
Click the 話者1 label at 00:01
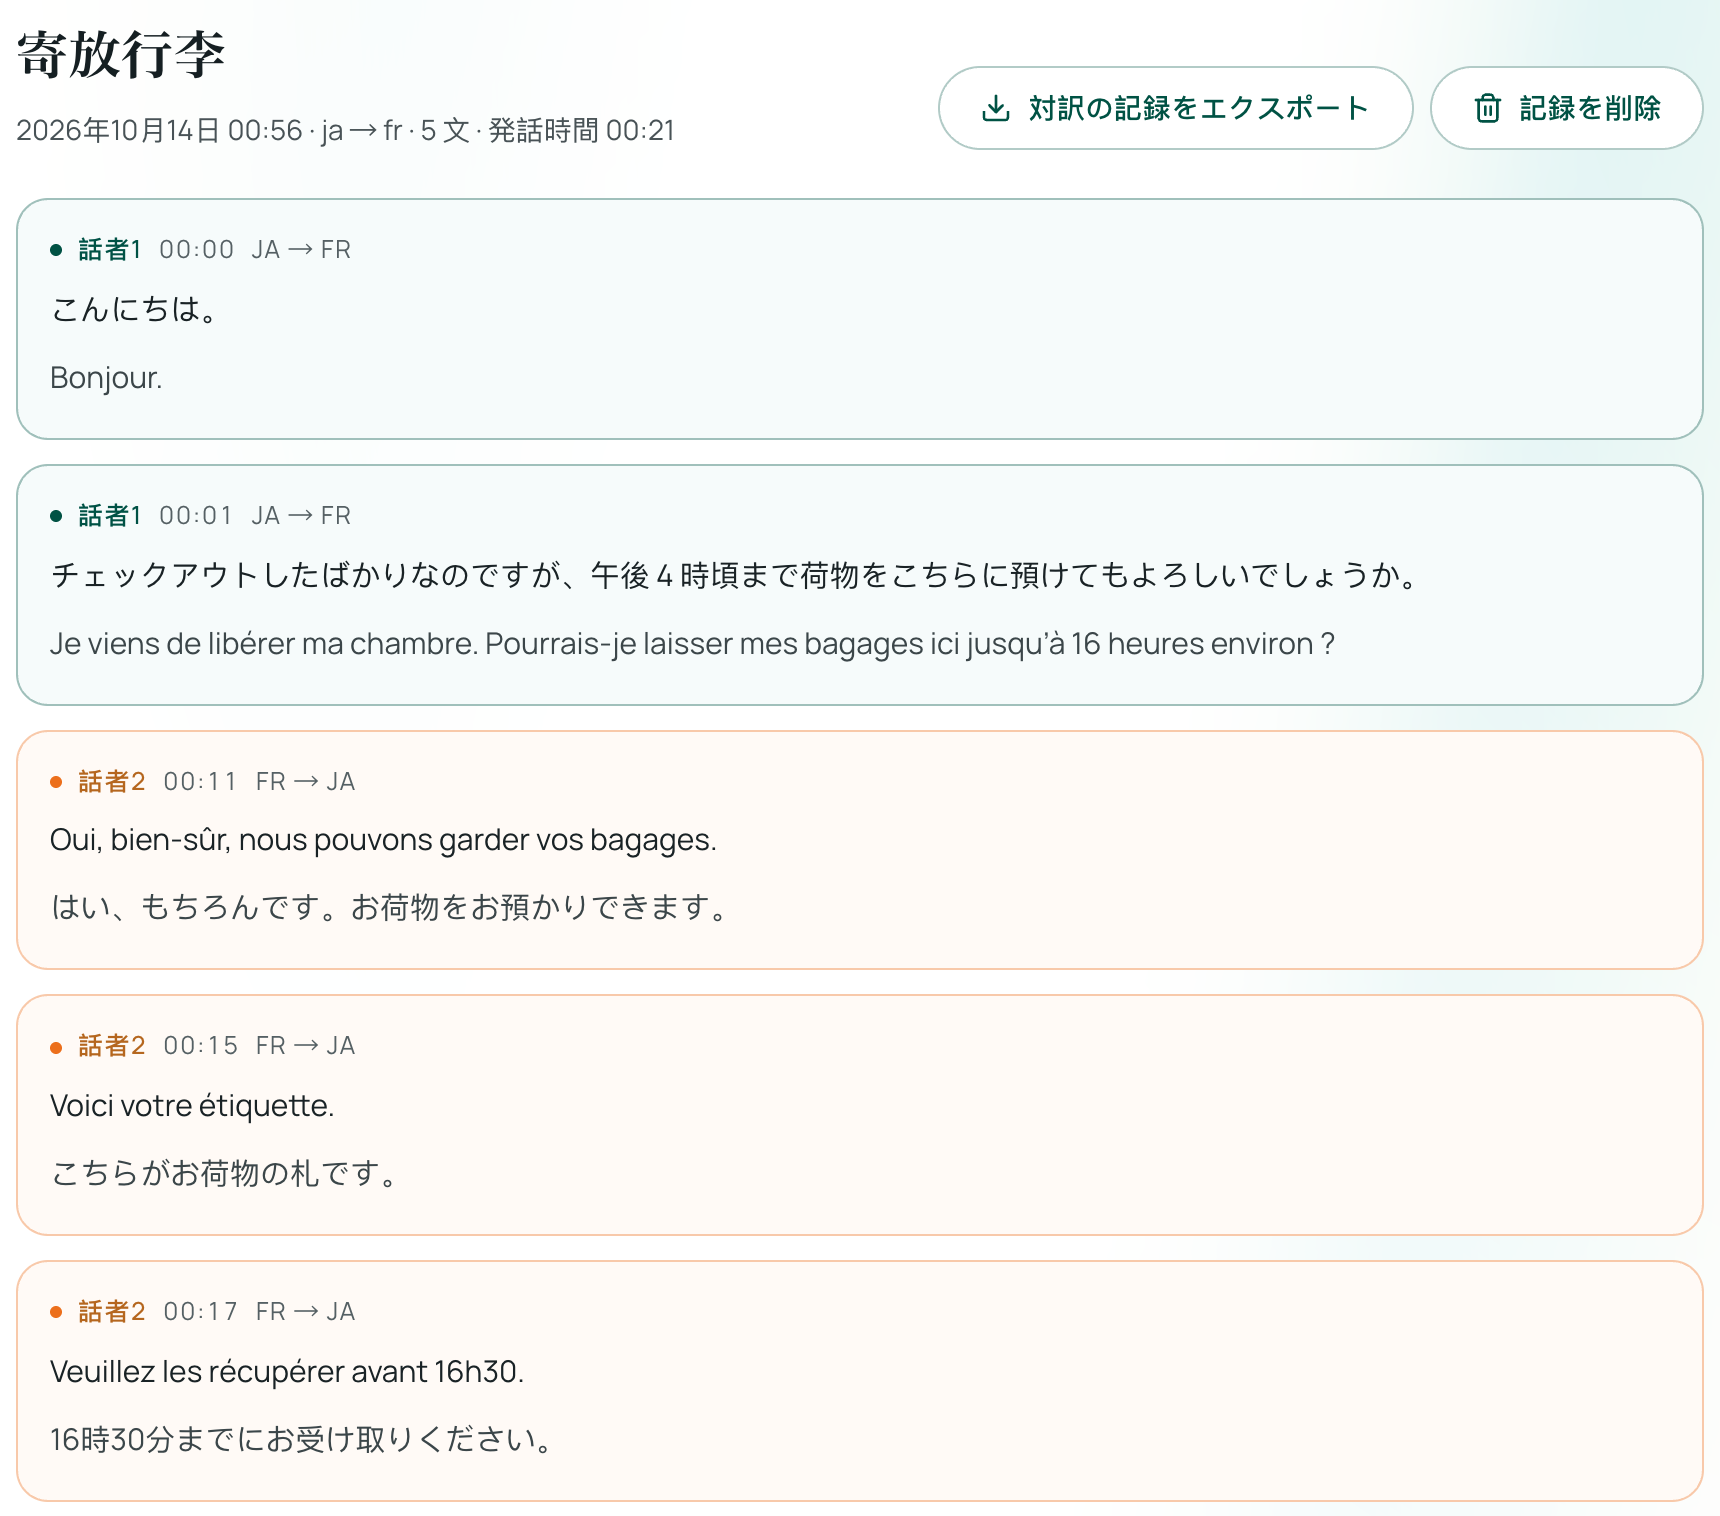click(110, 516)
